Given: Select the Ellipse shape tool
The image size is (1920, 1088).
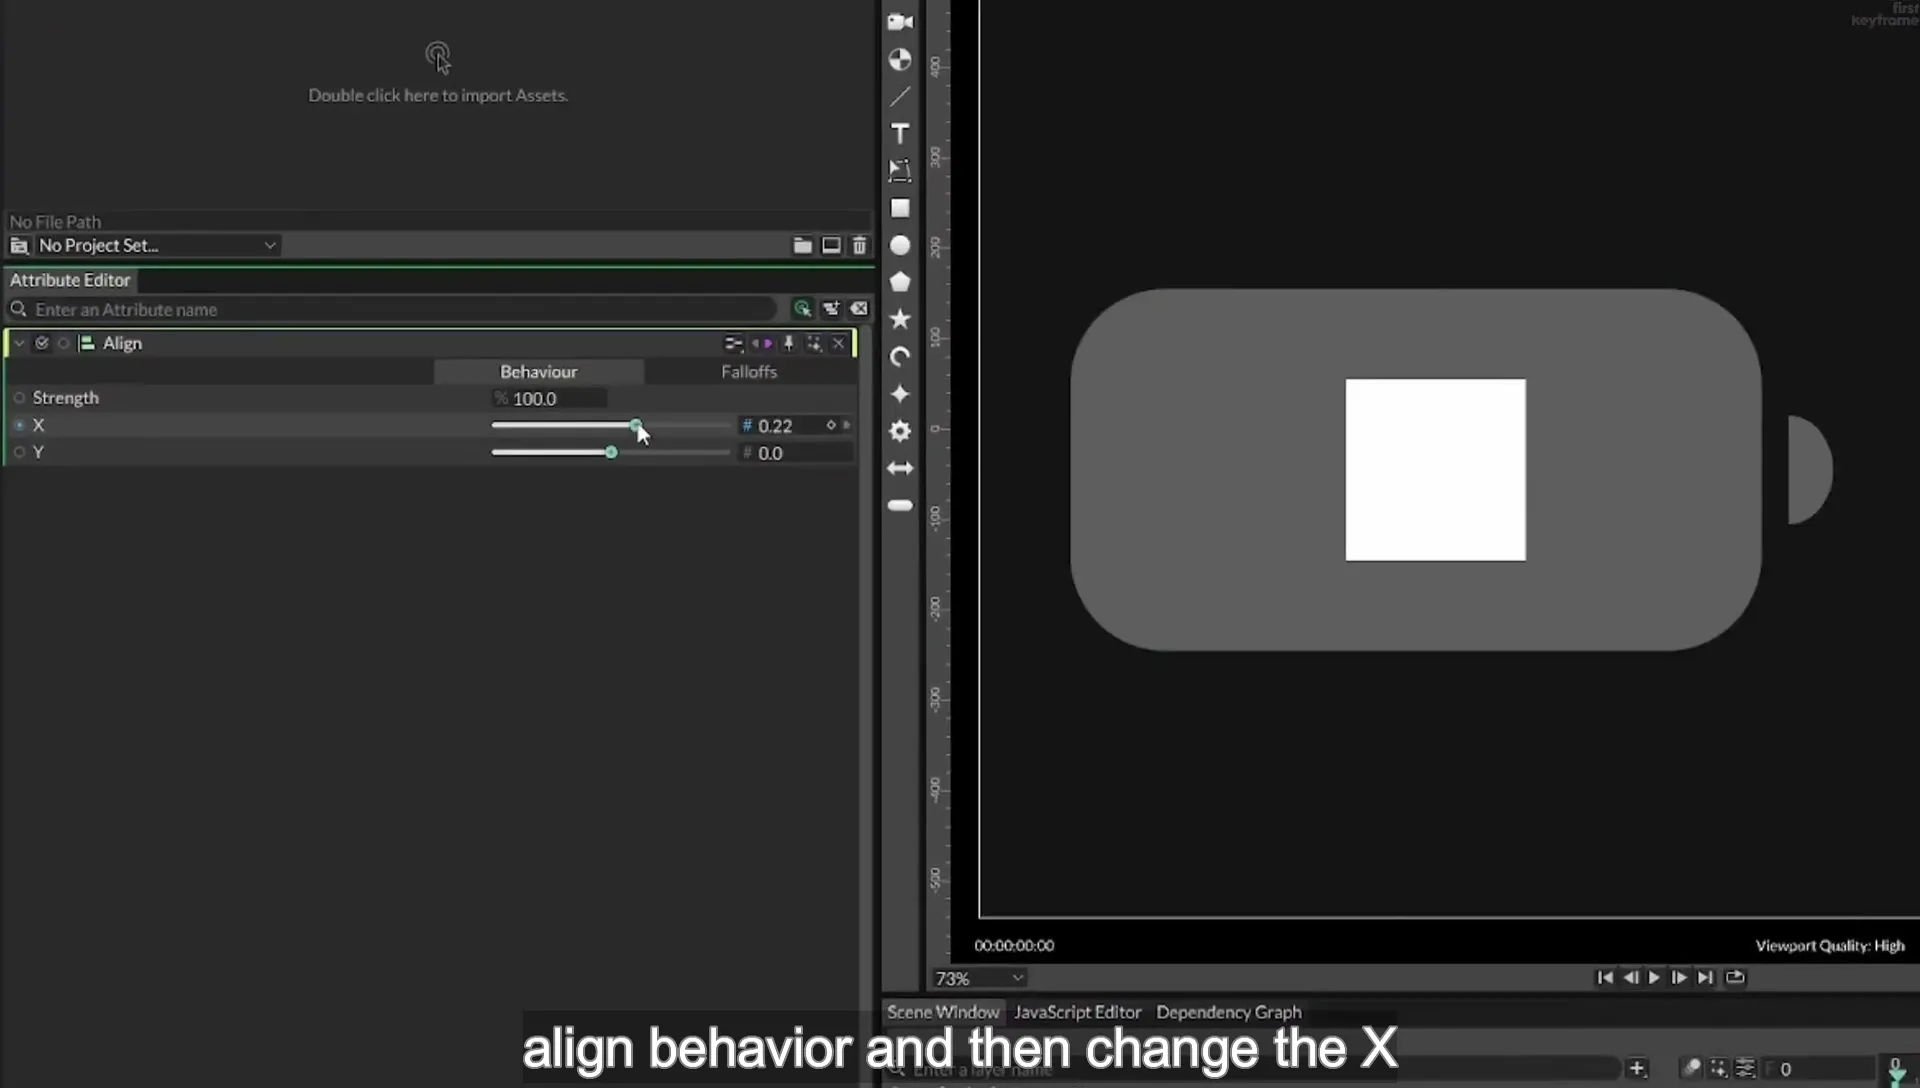Looking at the screenshot, I should 900,245.
